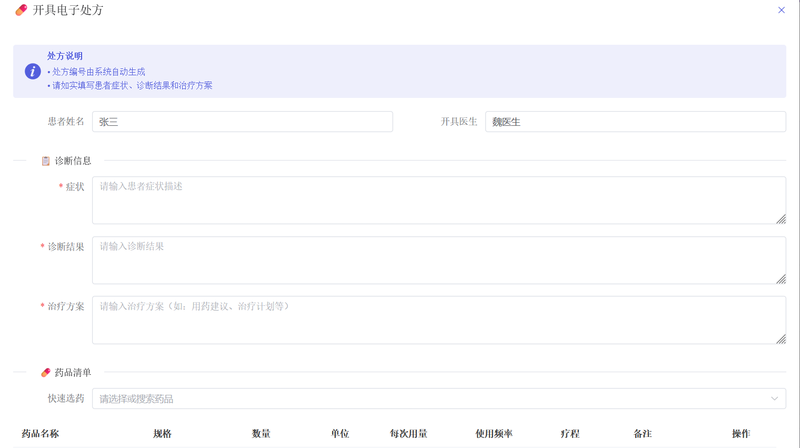800x448 pixels.
Task: Click the 药品清单 section title
Action: pyautogui.click(x=73, y=372)
